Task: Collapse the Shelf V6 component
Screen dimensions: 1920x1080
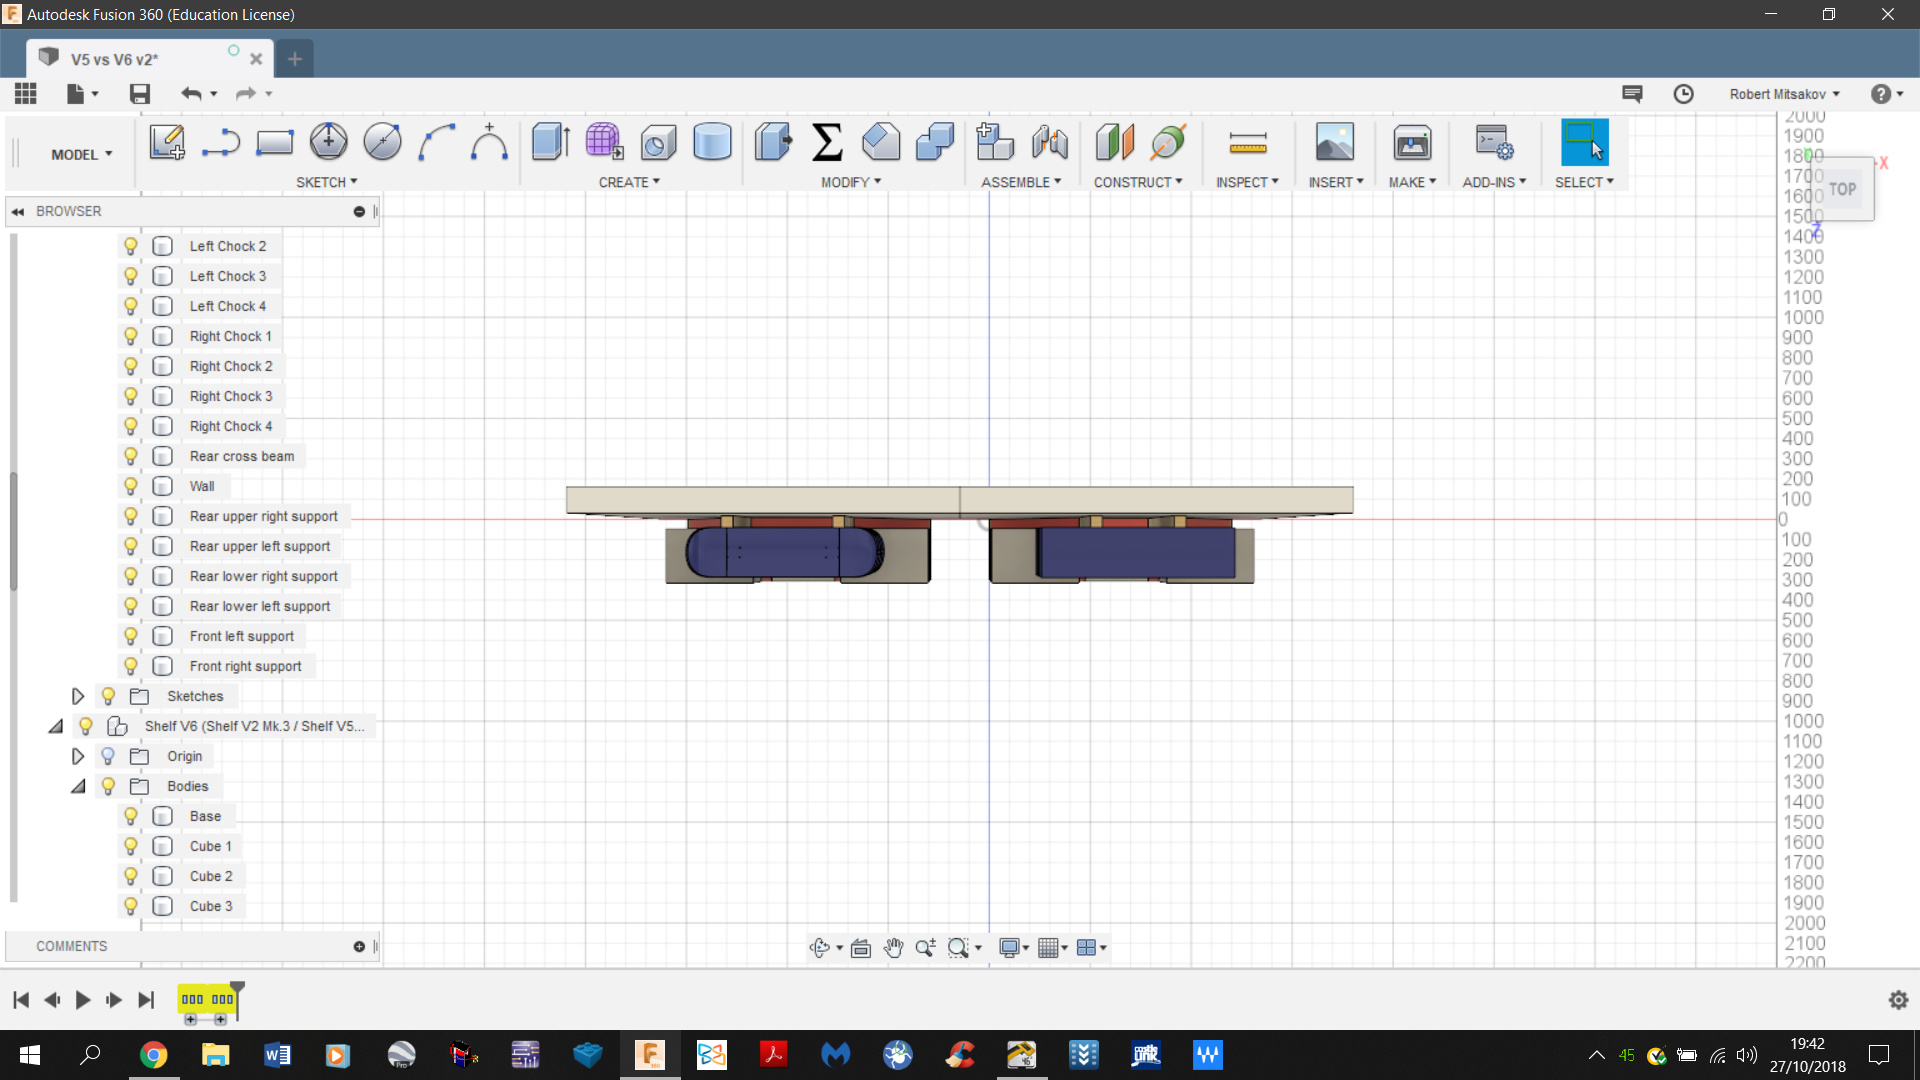Action: coord(56,726)
